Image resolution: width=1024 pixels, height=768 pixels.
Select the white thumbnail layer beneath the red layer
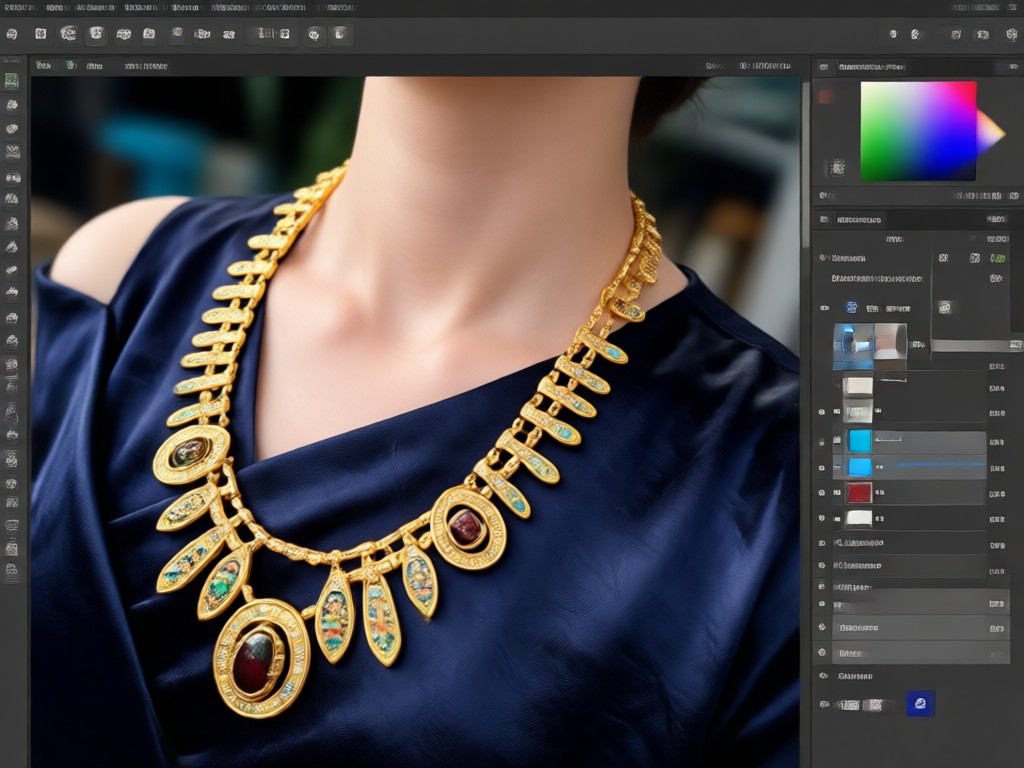pyautogui.click(x=859, y=519)
